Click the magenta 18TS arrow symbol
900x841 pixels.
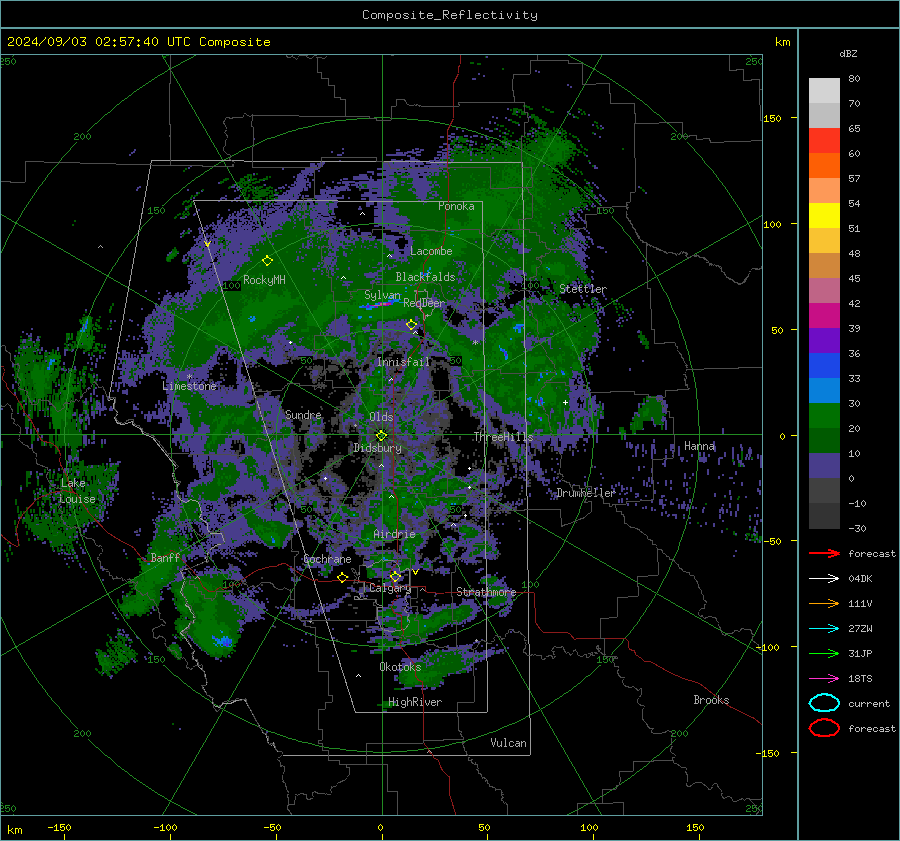pyautogui.click(x=824, y=679)
